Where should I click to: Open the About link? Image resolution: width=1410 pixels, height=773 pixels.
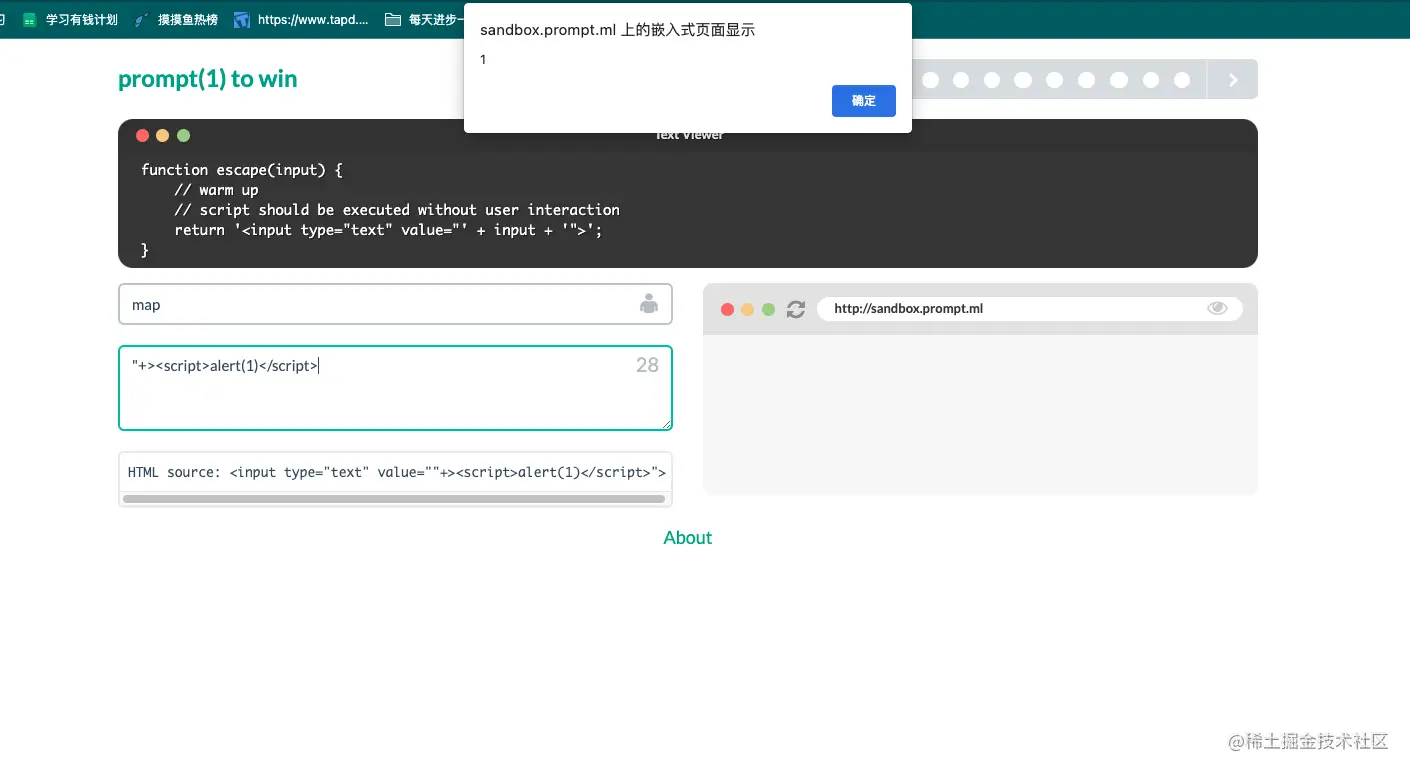point(688,538)
